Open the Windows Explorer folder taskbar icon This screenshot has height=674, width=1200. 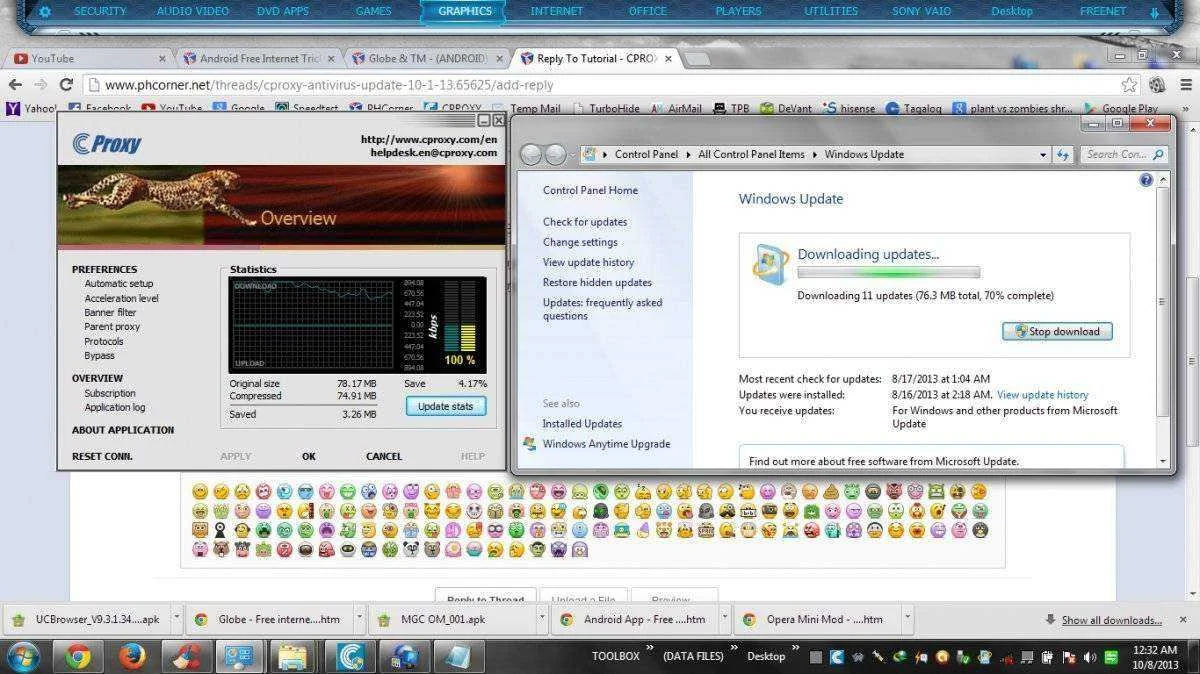coord(294,656)
